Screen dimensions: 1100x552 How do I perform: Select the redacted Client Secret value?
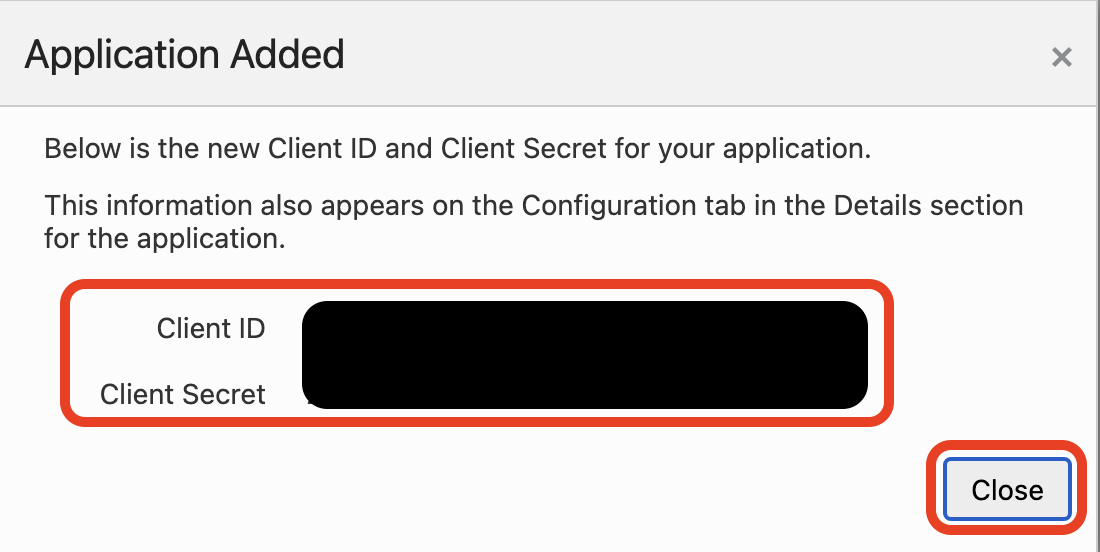tap(584, 390)
